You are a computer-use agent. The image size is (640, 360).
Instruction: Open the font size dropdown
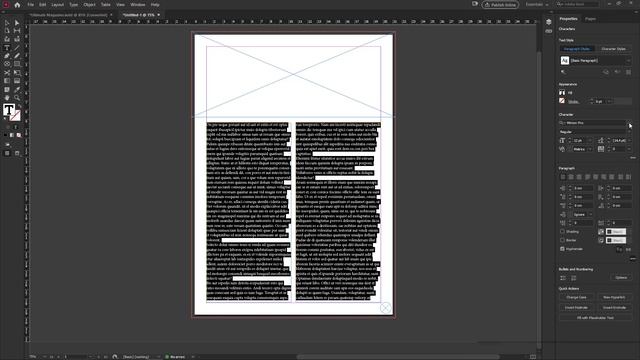[591, 140]
